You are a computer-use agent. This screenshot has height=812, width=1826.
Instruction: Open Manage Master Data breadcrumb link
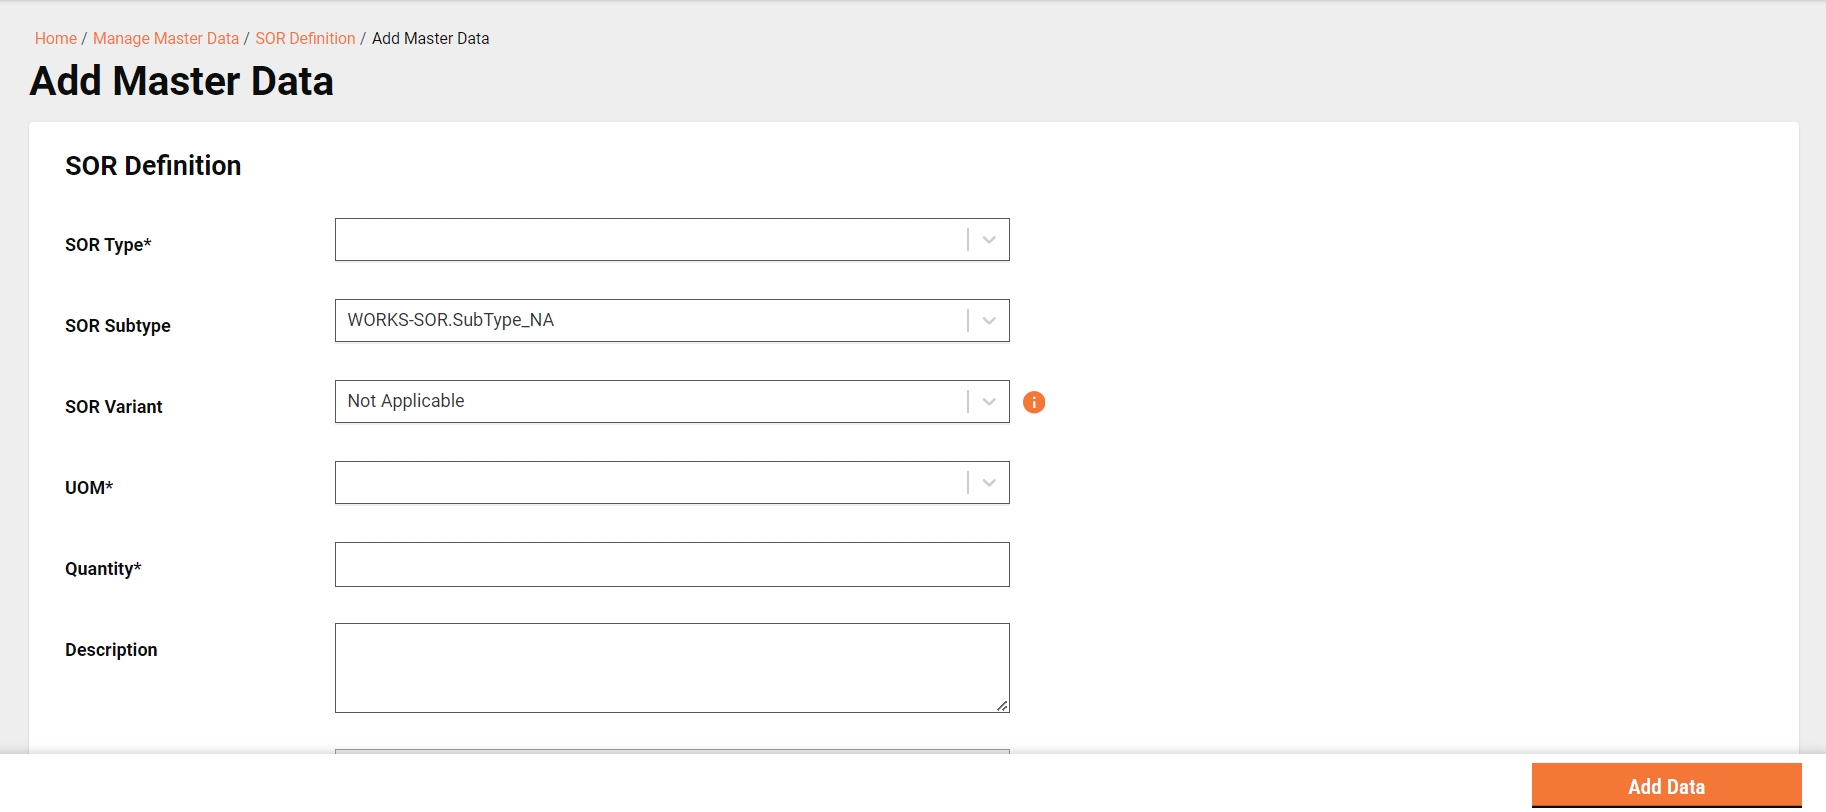pyautogui.click(x=166, y=38)
